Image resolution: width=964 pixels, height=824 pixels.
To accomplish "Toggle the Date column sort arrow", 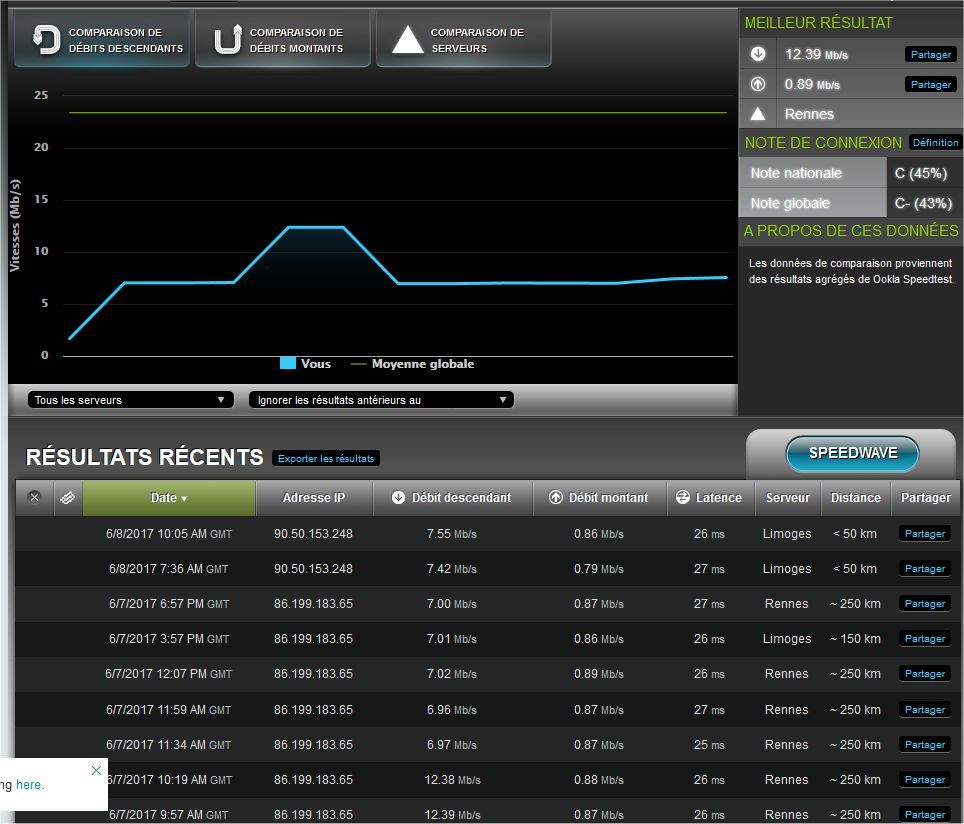I will [x=182, y=498].
